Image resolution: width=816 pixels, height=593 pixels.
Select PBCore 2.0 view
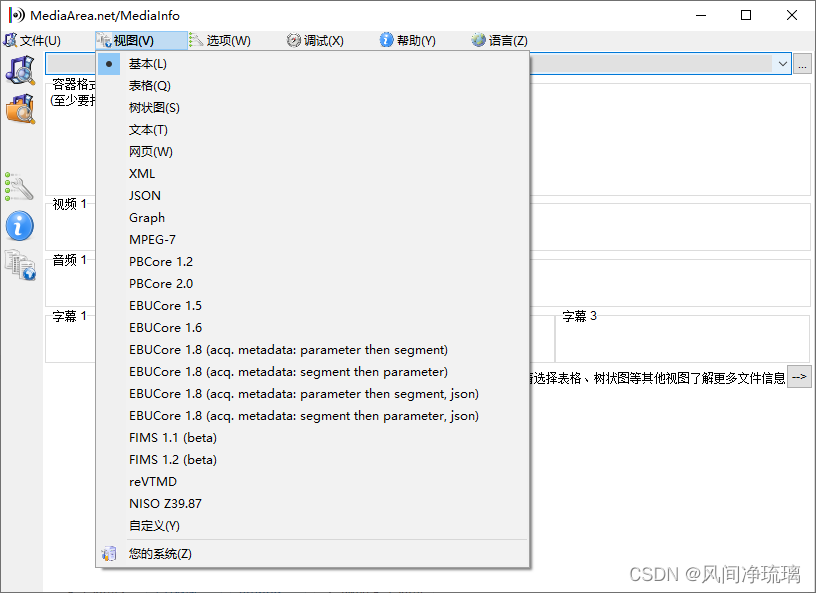[x=312, y=284]
